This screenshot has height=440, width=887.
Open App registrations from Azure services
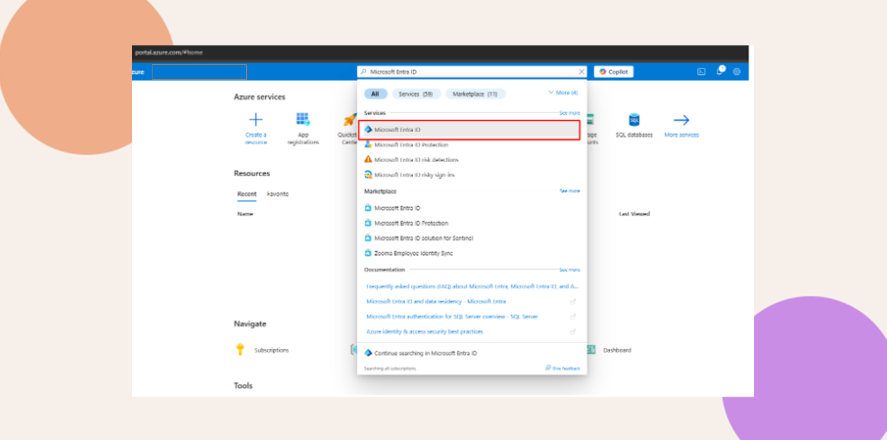click(303, 127)
